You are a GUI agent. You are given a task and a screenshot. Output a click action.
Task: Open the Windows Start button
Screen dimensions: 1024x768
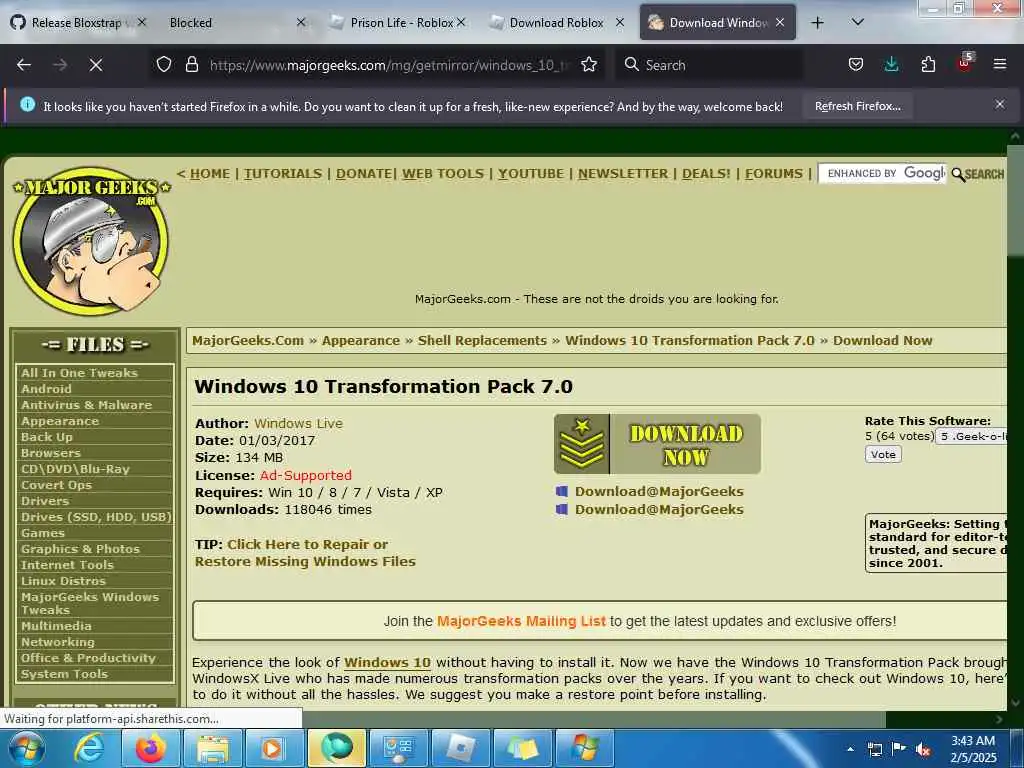point(25,748)
